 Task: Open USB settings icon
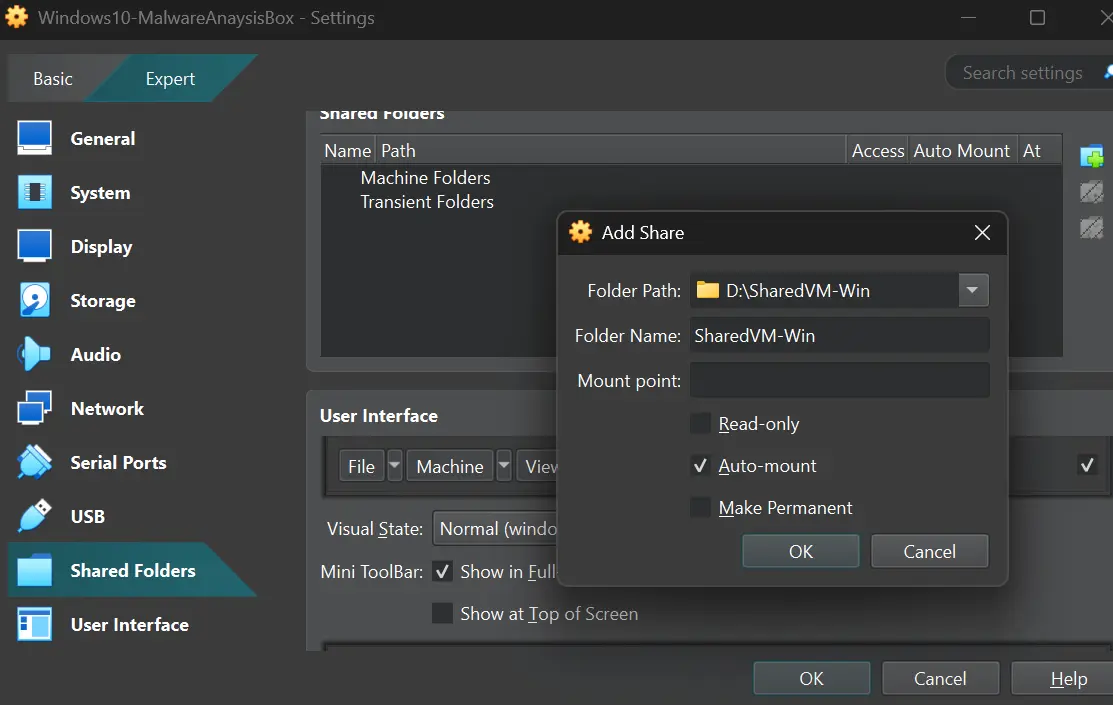click(x=34, y=517)
